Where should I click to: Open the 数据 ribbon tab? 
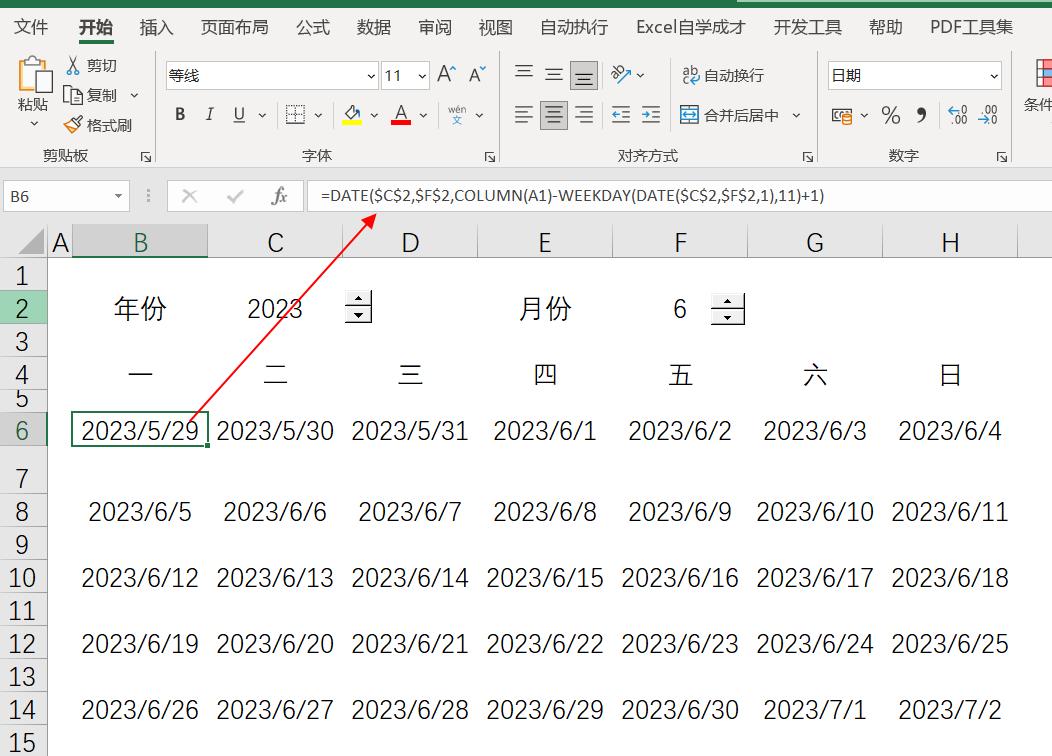click(372, 27)
